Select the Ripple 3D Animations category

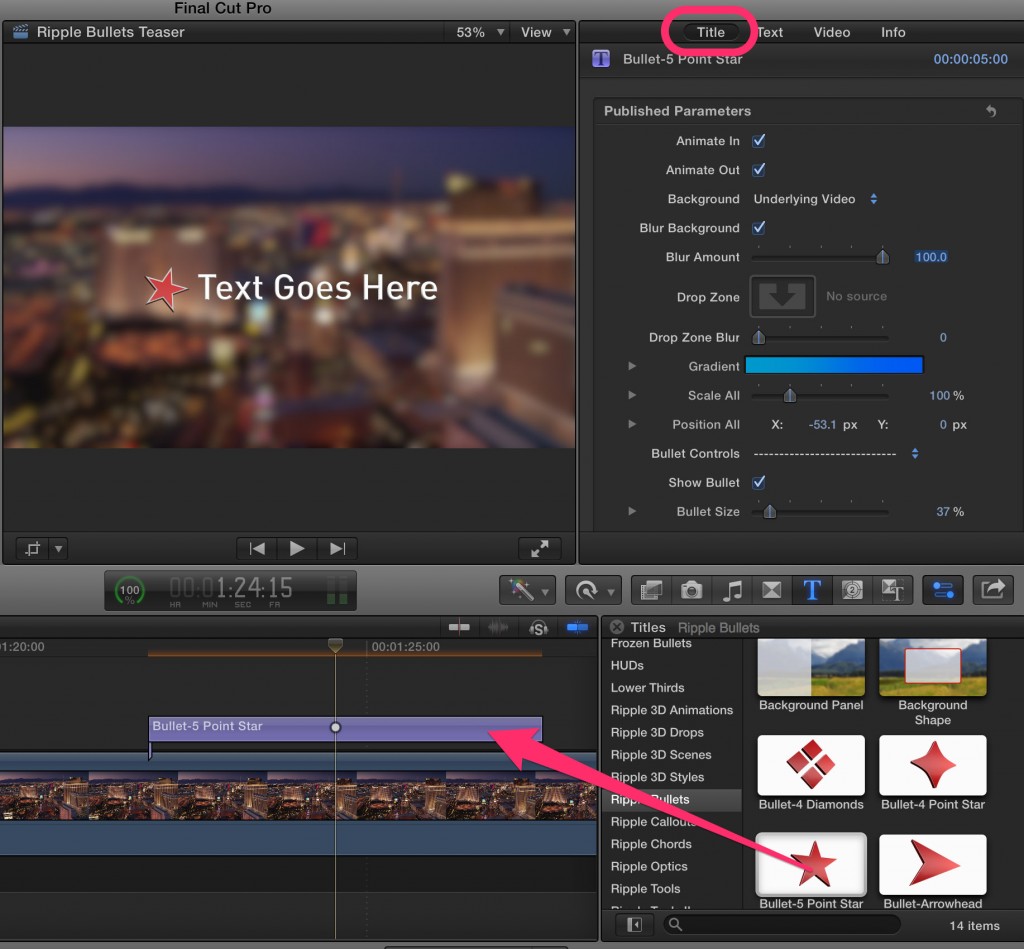point(671,710)
